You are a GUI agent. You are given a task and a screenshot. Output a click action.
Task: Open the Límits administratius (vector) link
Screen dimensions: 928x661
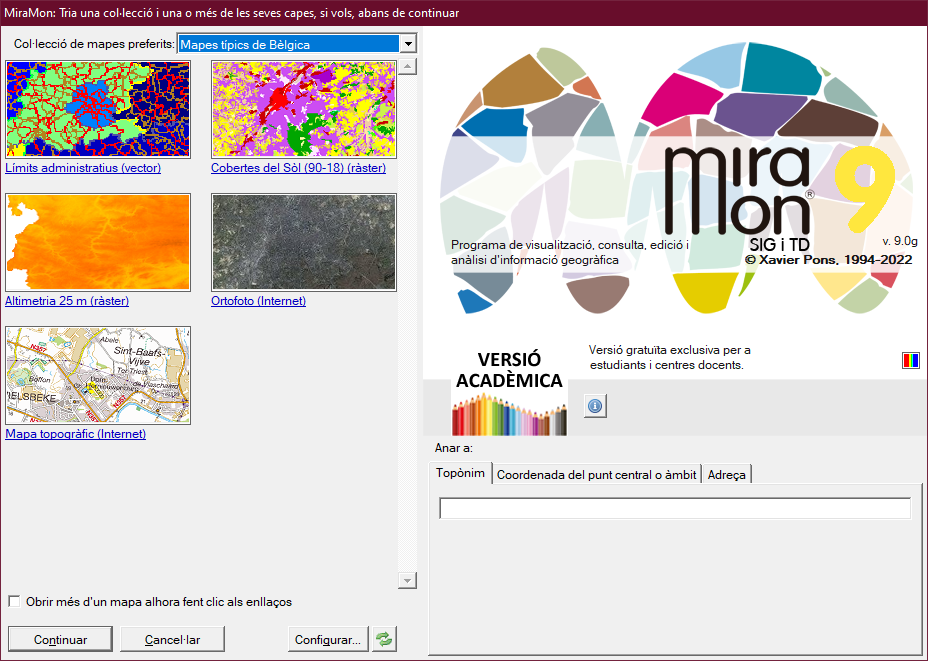click(83, 168)
